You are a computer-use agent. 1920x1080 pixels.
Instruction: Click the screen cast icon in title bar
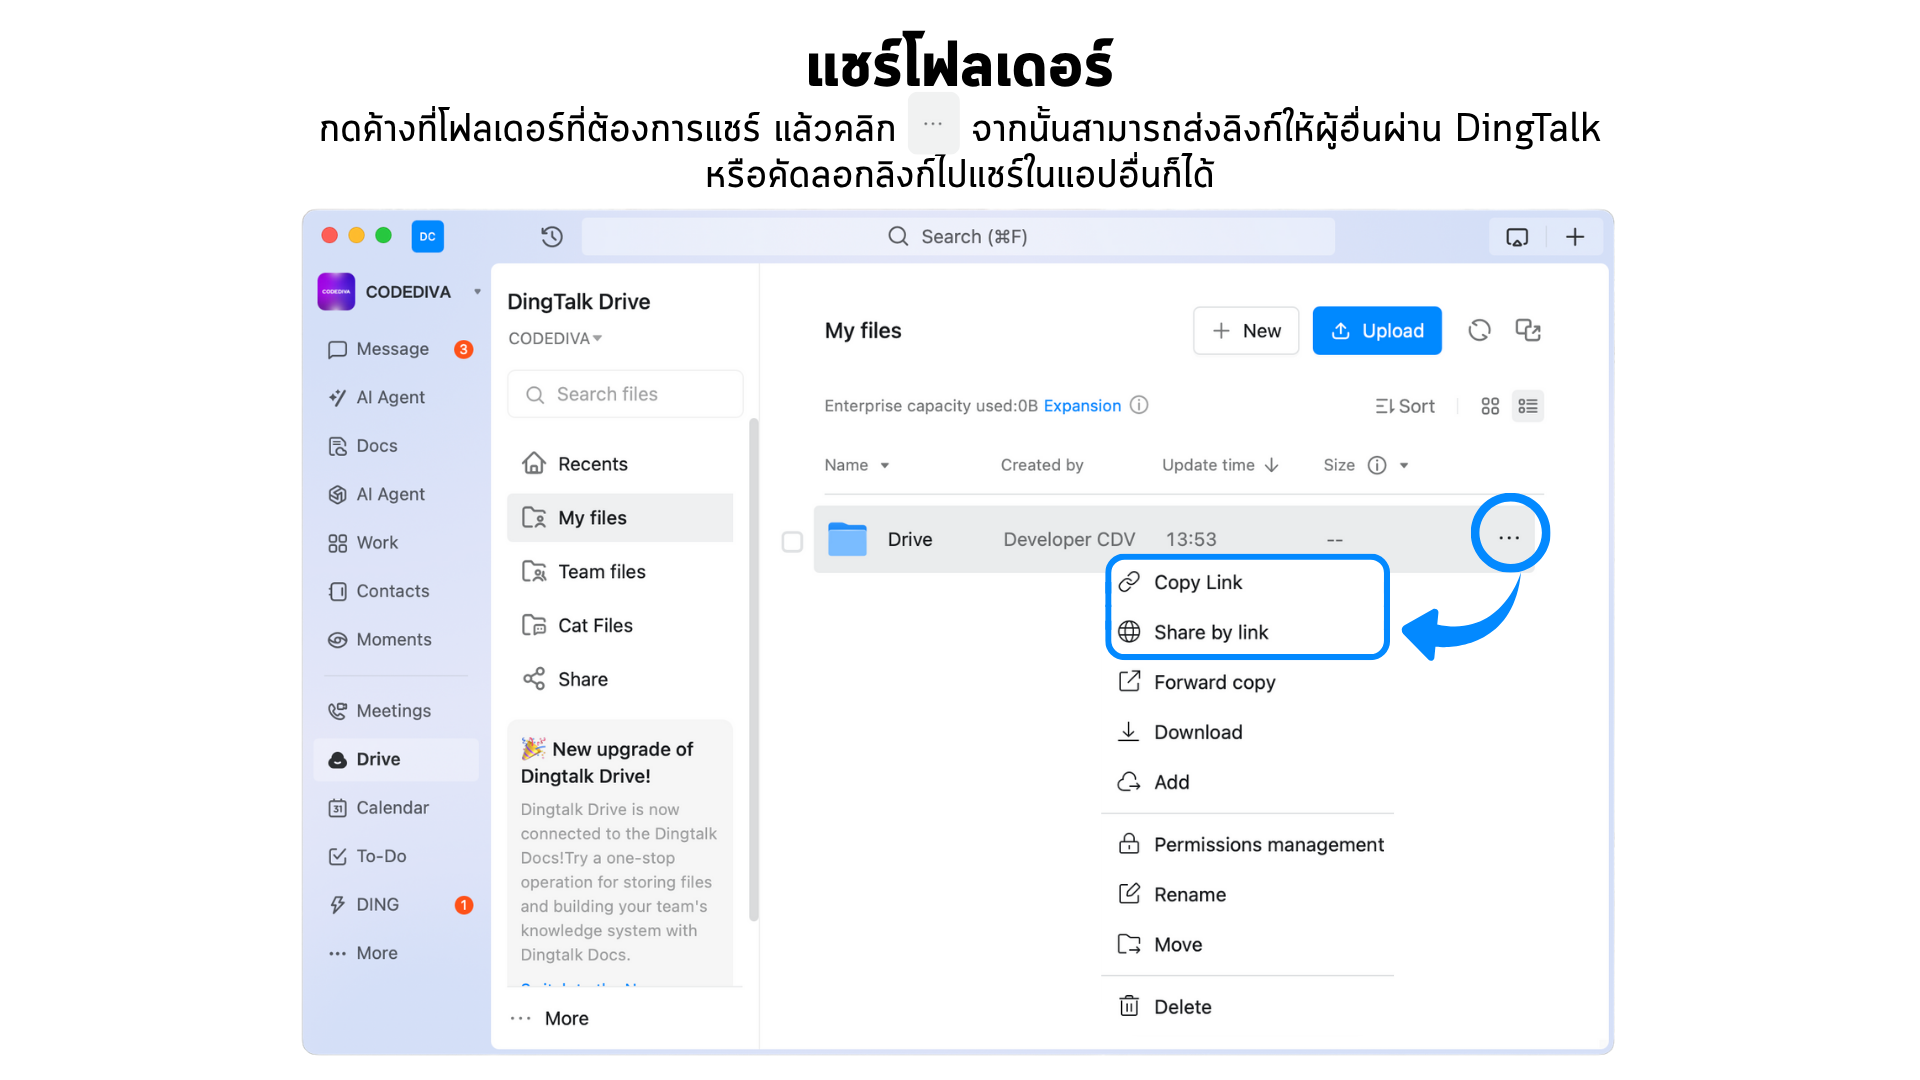pyautogui.click(x=1517, y=237)
